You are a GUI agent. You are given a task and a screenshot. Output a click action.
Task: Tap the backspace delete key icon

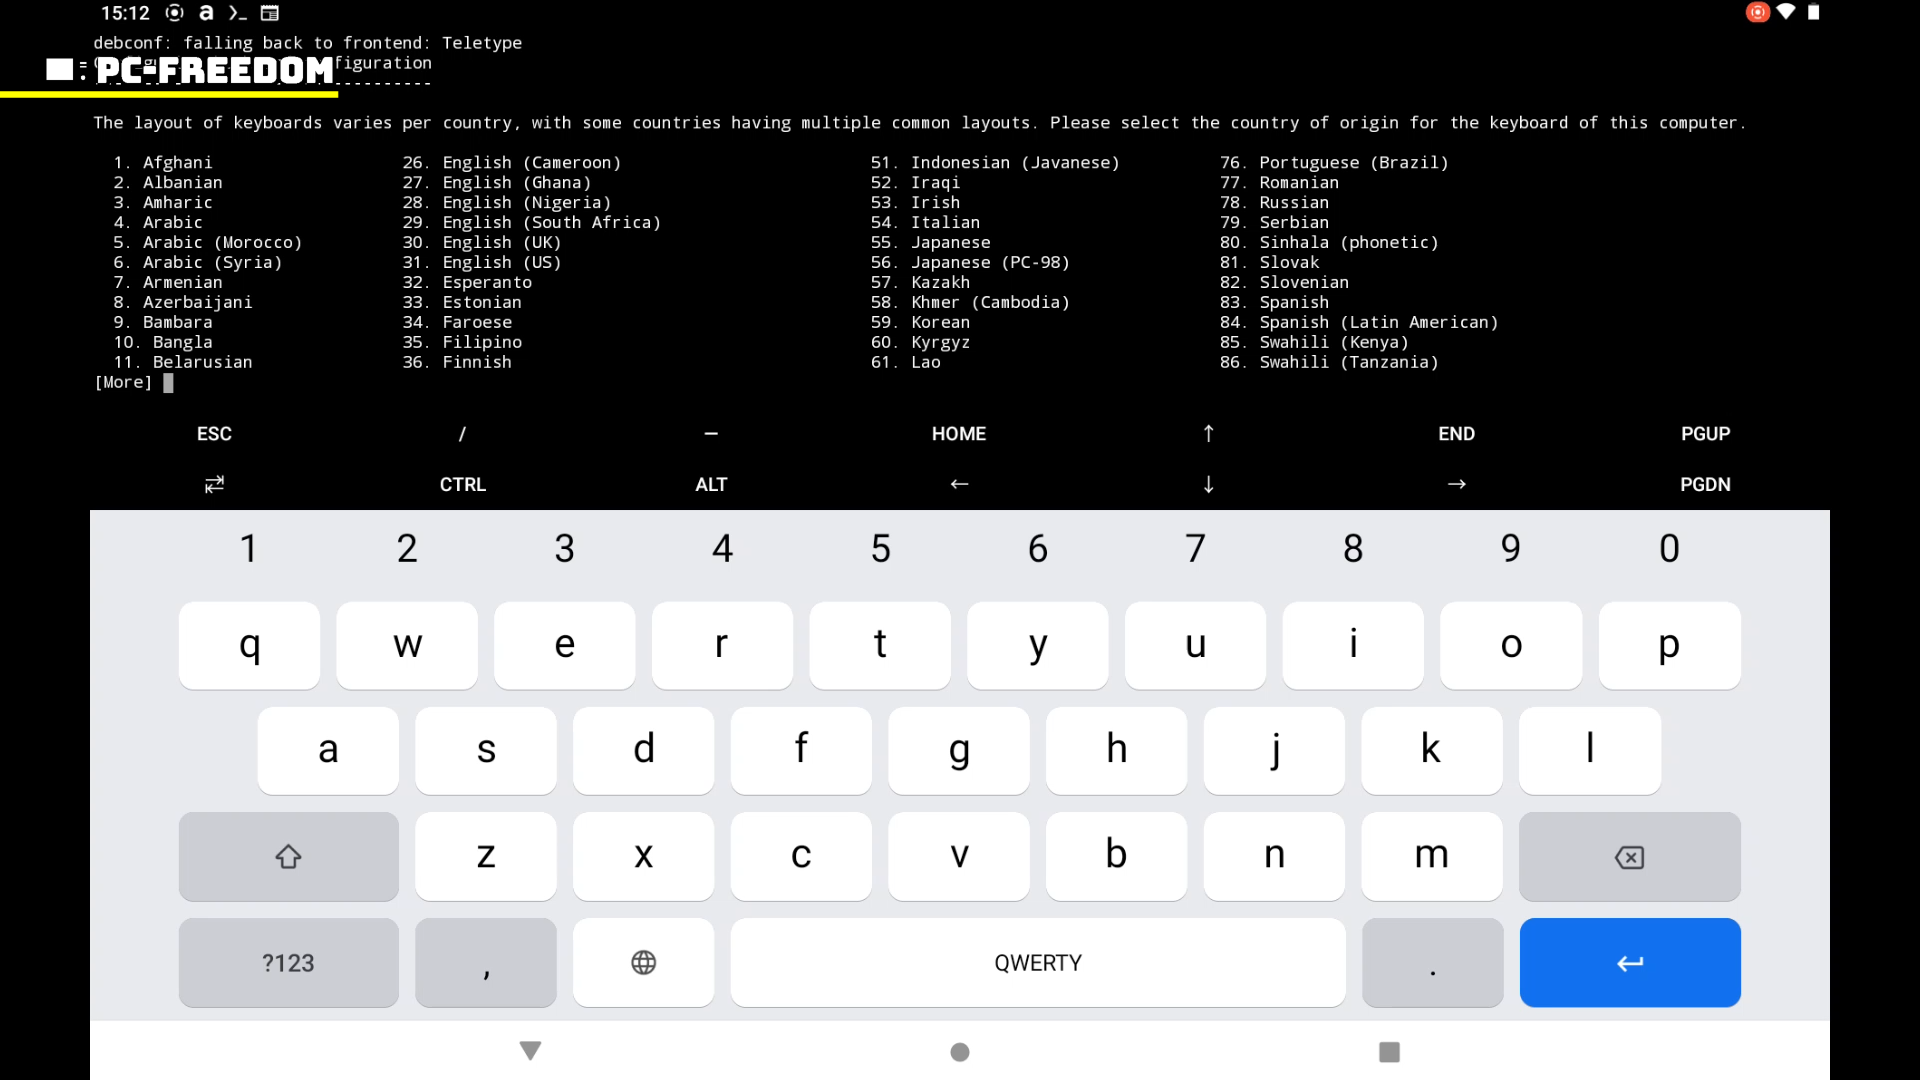coord(1629,857)
